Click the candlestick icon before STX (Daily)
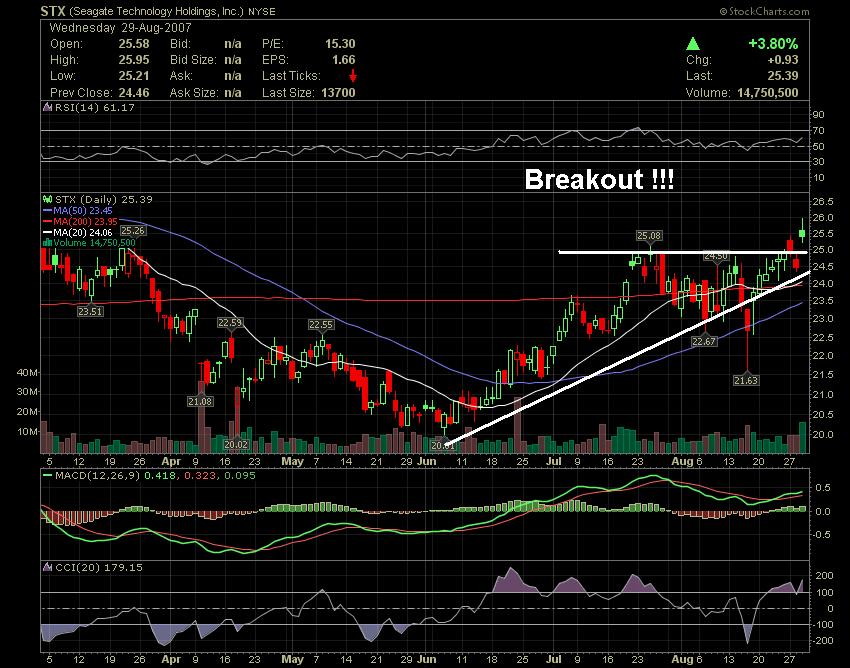The height and width of the screenshot is (668, 850). point(48,200)
